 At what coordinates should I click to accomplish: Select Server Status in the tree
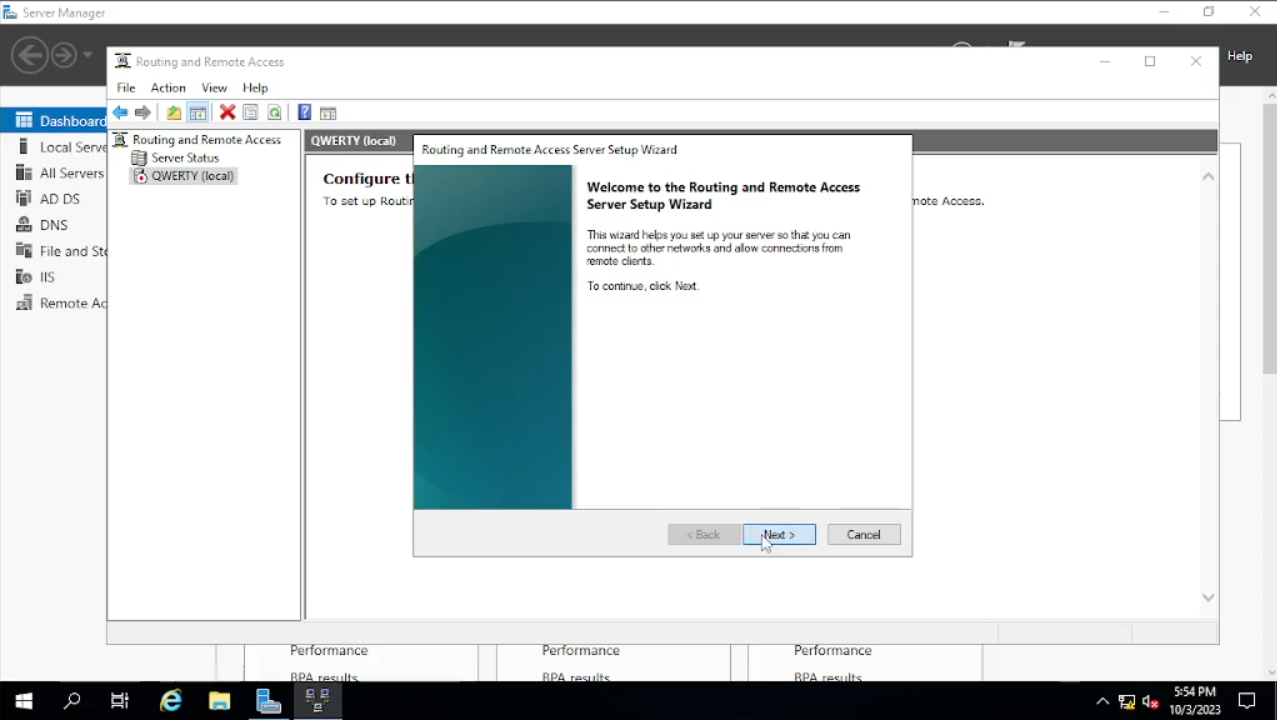[x=185, y=158]
